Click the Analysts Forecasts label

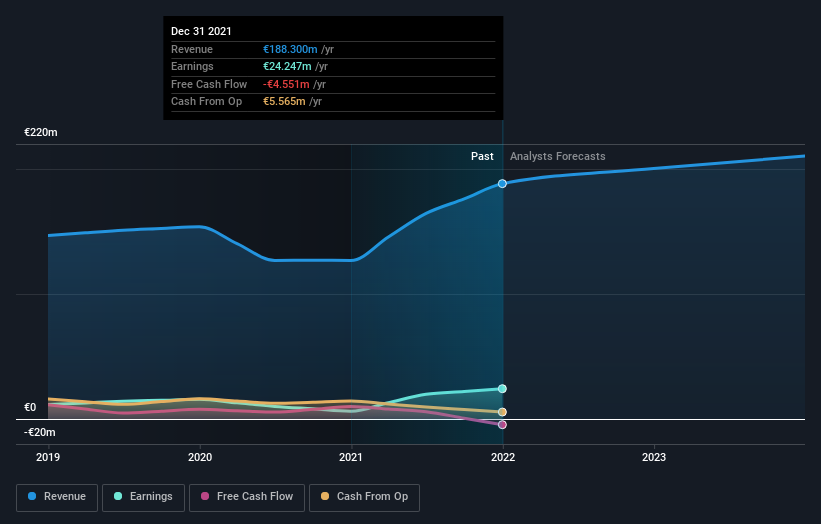pyautogui.click(x=558, y=157)
